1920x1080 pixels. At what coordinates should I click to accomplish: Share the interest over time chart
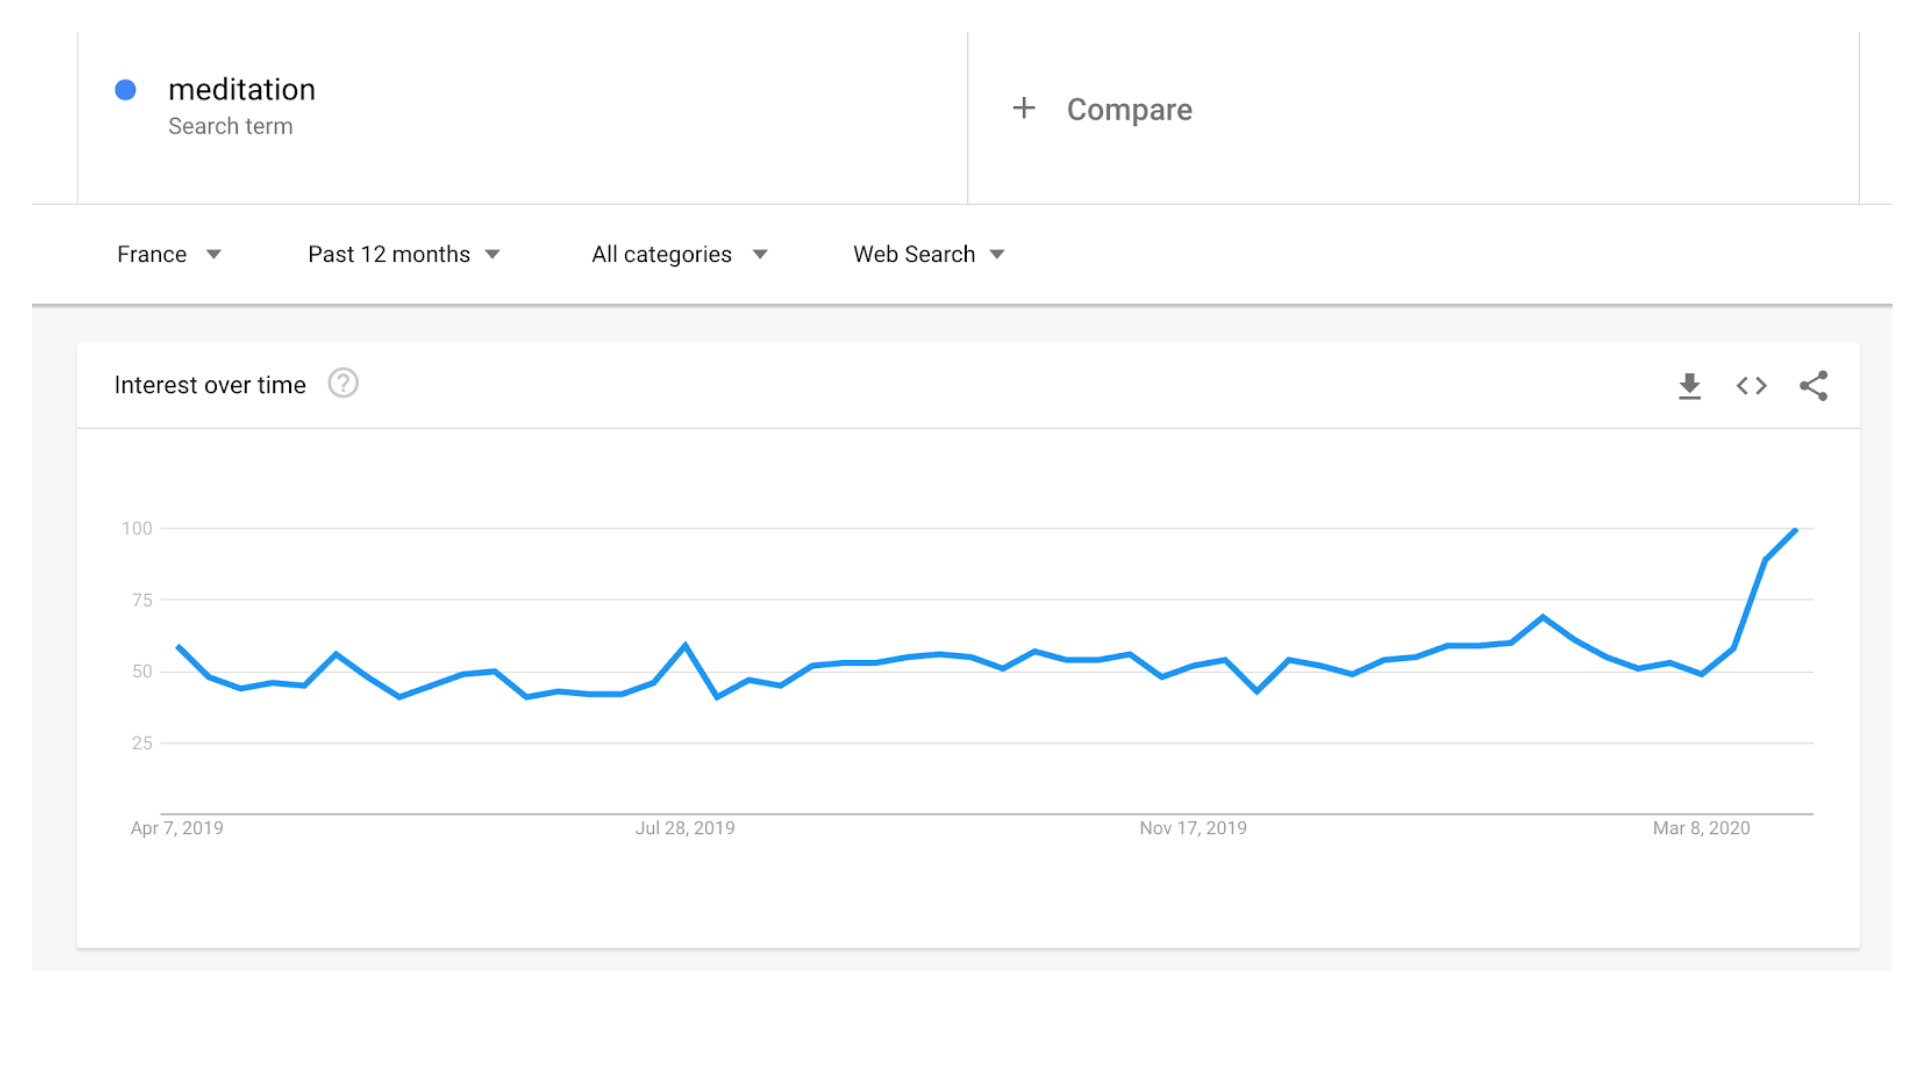click(1813, 386)
